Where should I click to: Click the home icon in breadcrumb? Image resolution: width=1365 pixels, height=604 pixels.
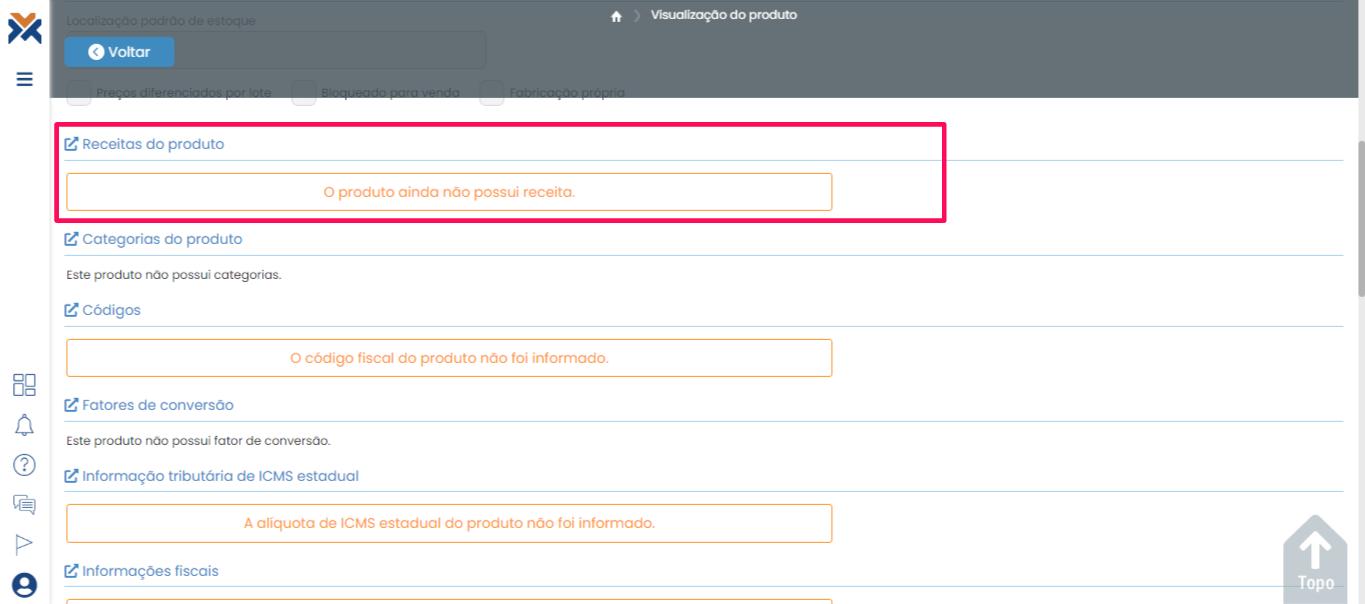click(616, 16)
